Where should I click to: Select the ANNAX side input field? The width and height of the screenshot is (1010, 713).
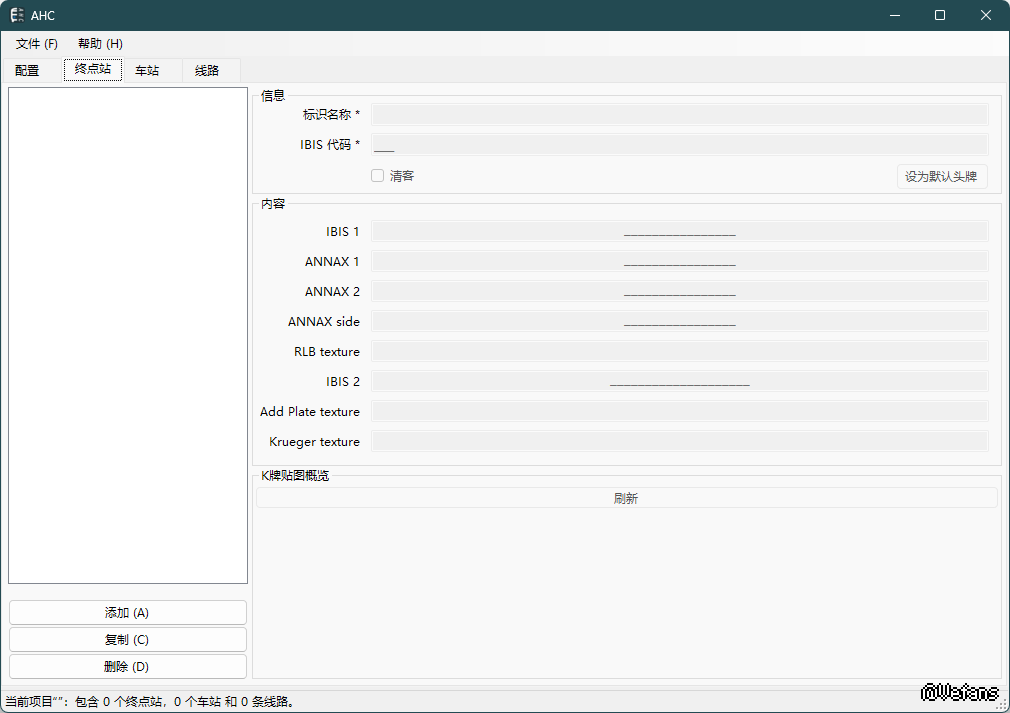click(x=679, y=322)
